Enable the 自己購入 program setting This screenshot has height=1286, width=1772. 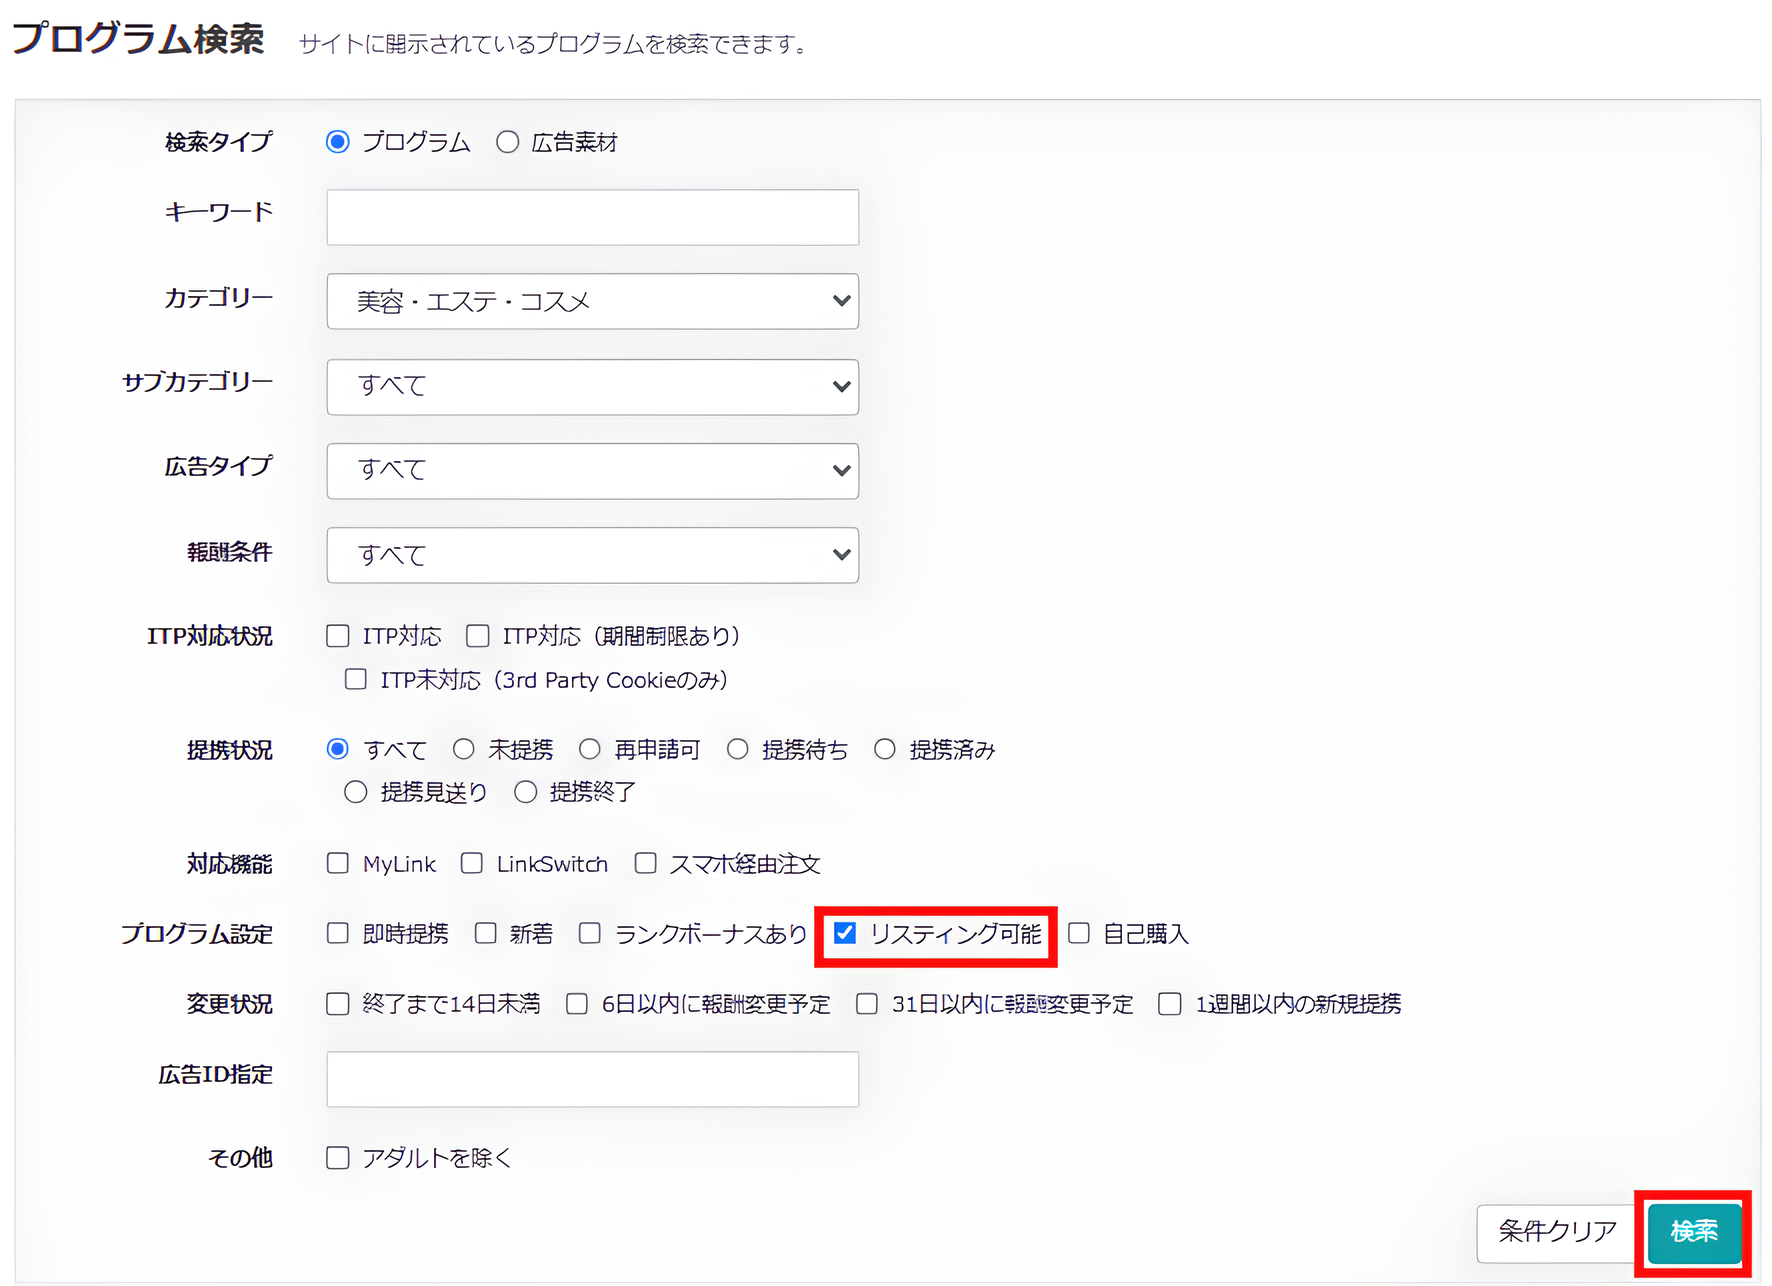1079,933
